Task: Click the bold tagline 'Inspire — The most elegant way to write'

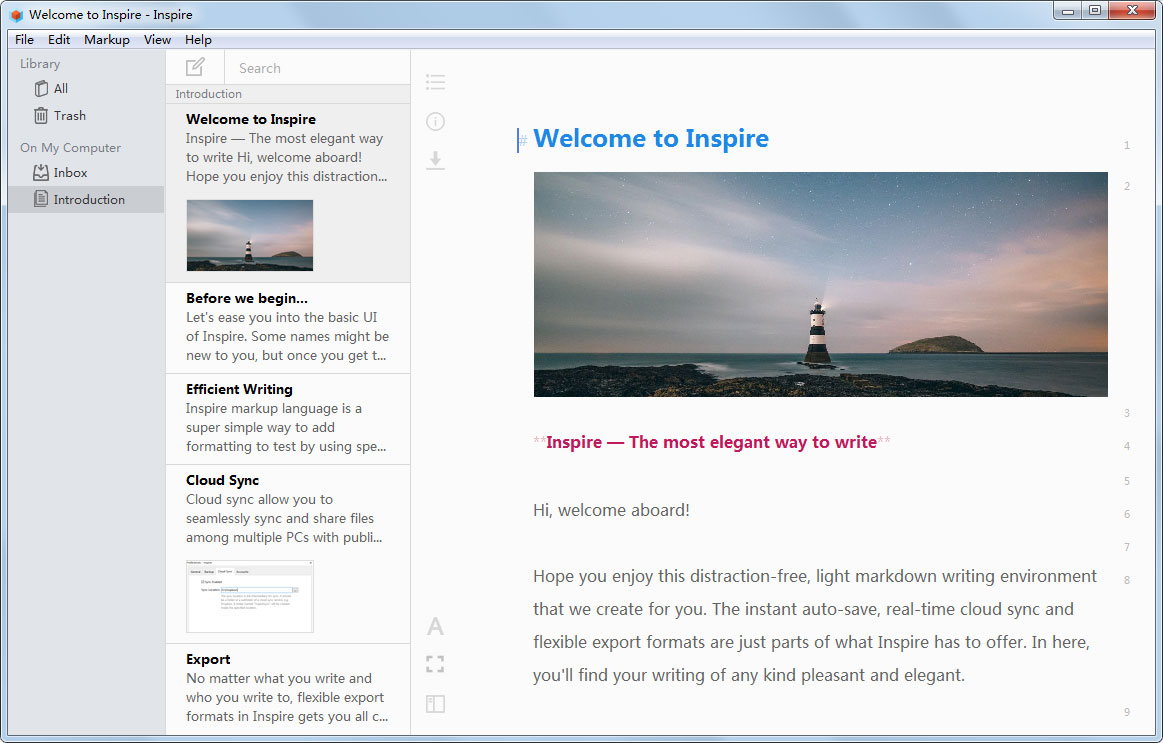Action: [711, 442]
